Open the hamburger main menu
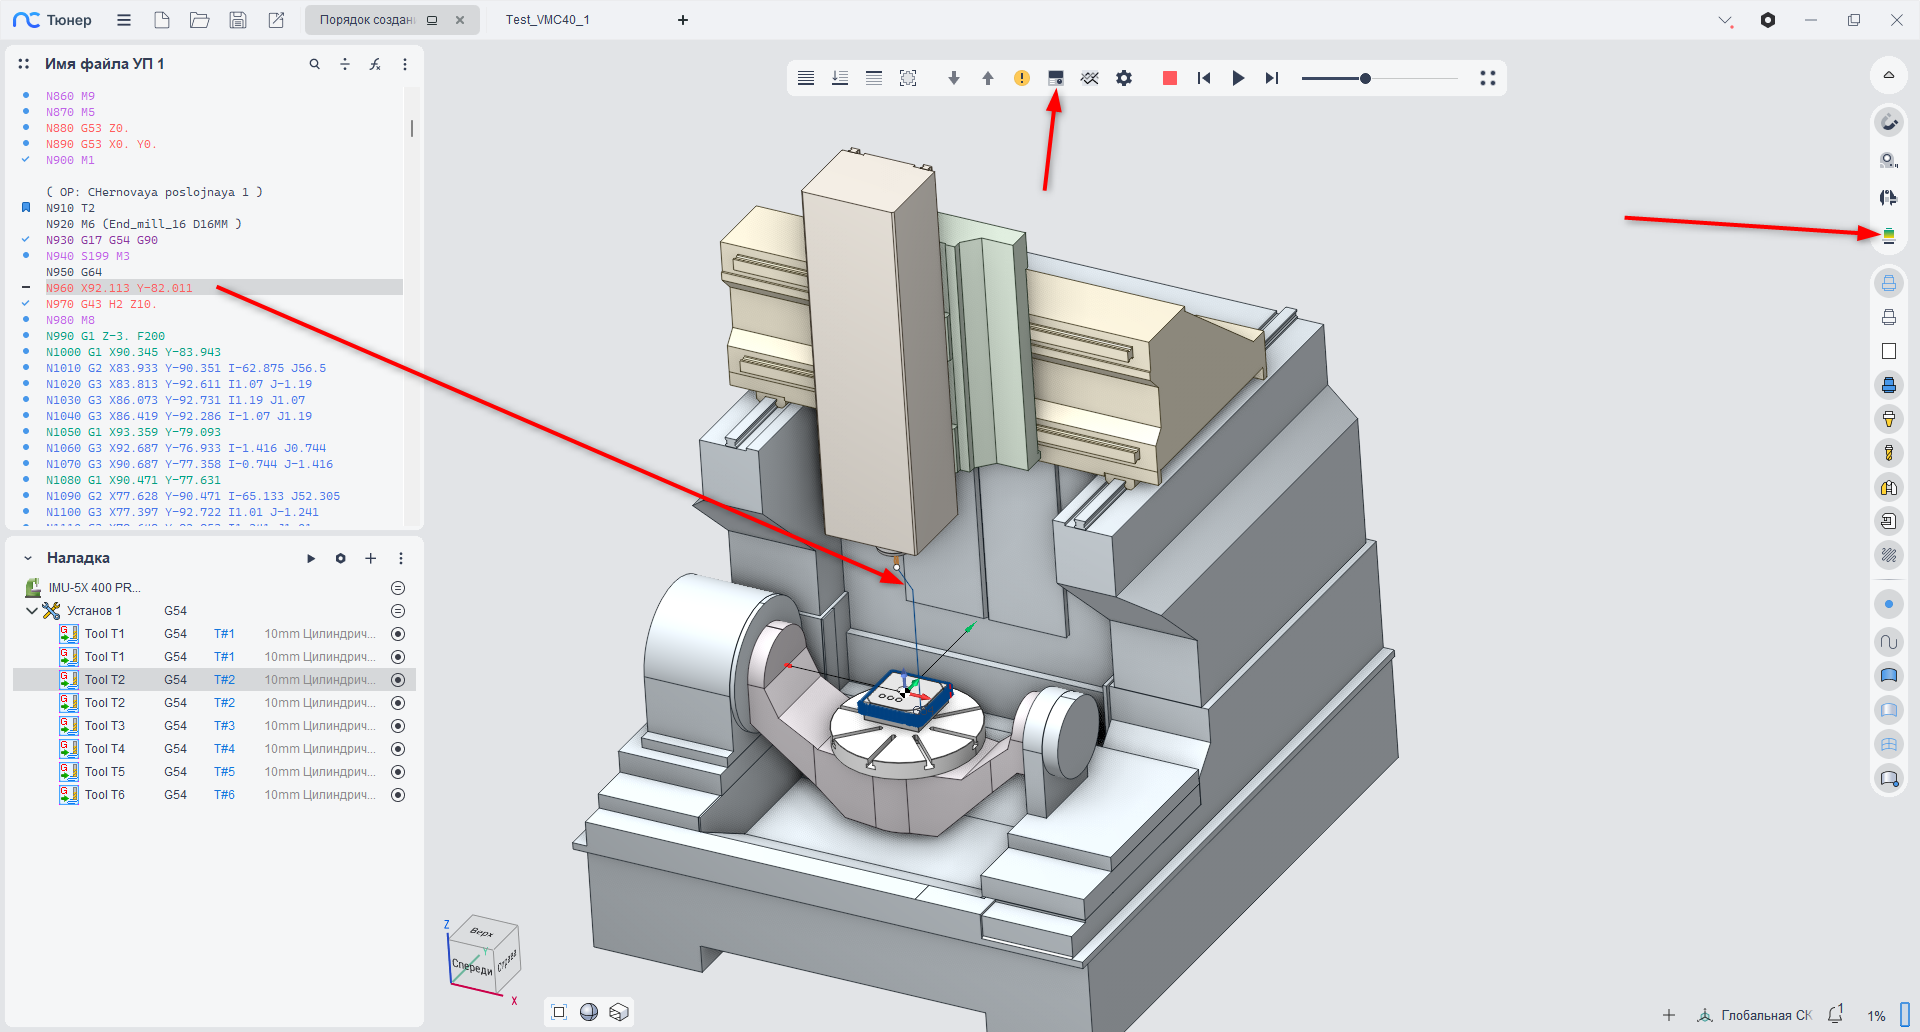The width and height of the screenshot is (1920, 1032). tap(124, 20)
